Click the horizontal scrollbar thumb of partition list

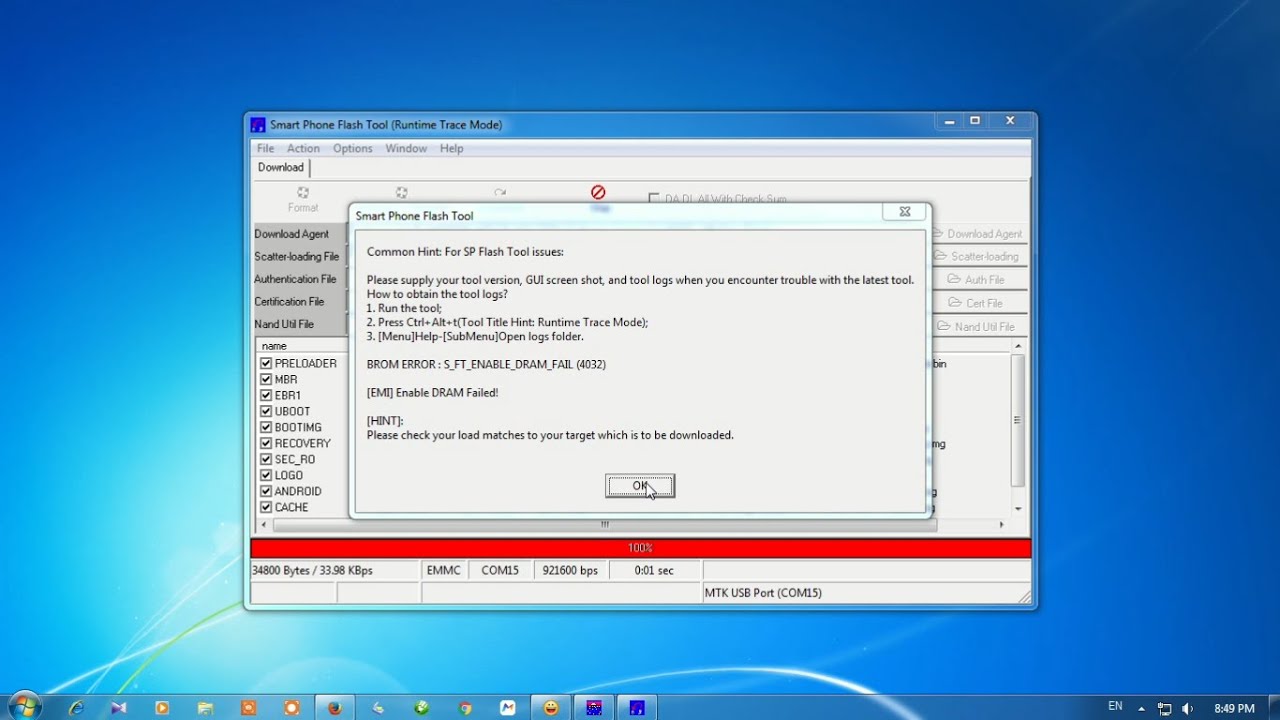pyautogui.click(x=604, y=524)
